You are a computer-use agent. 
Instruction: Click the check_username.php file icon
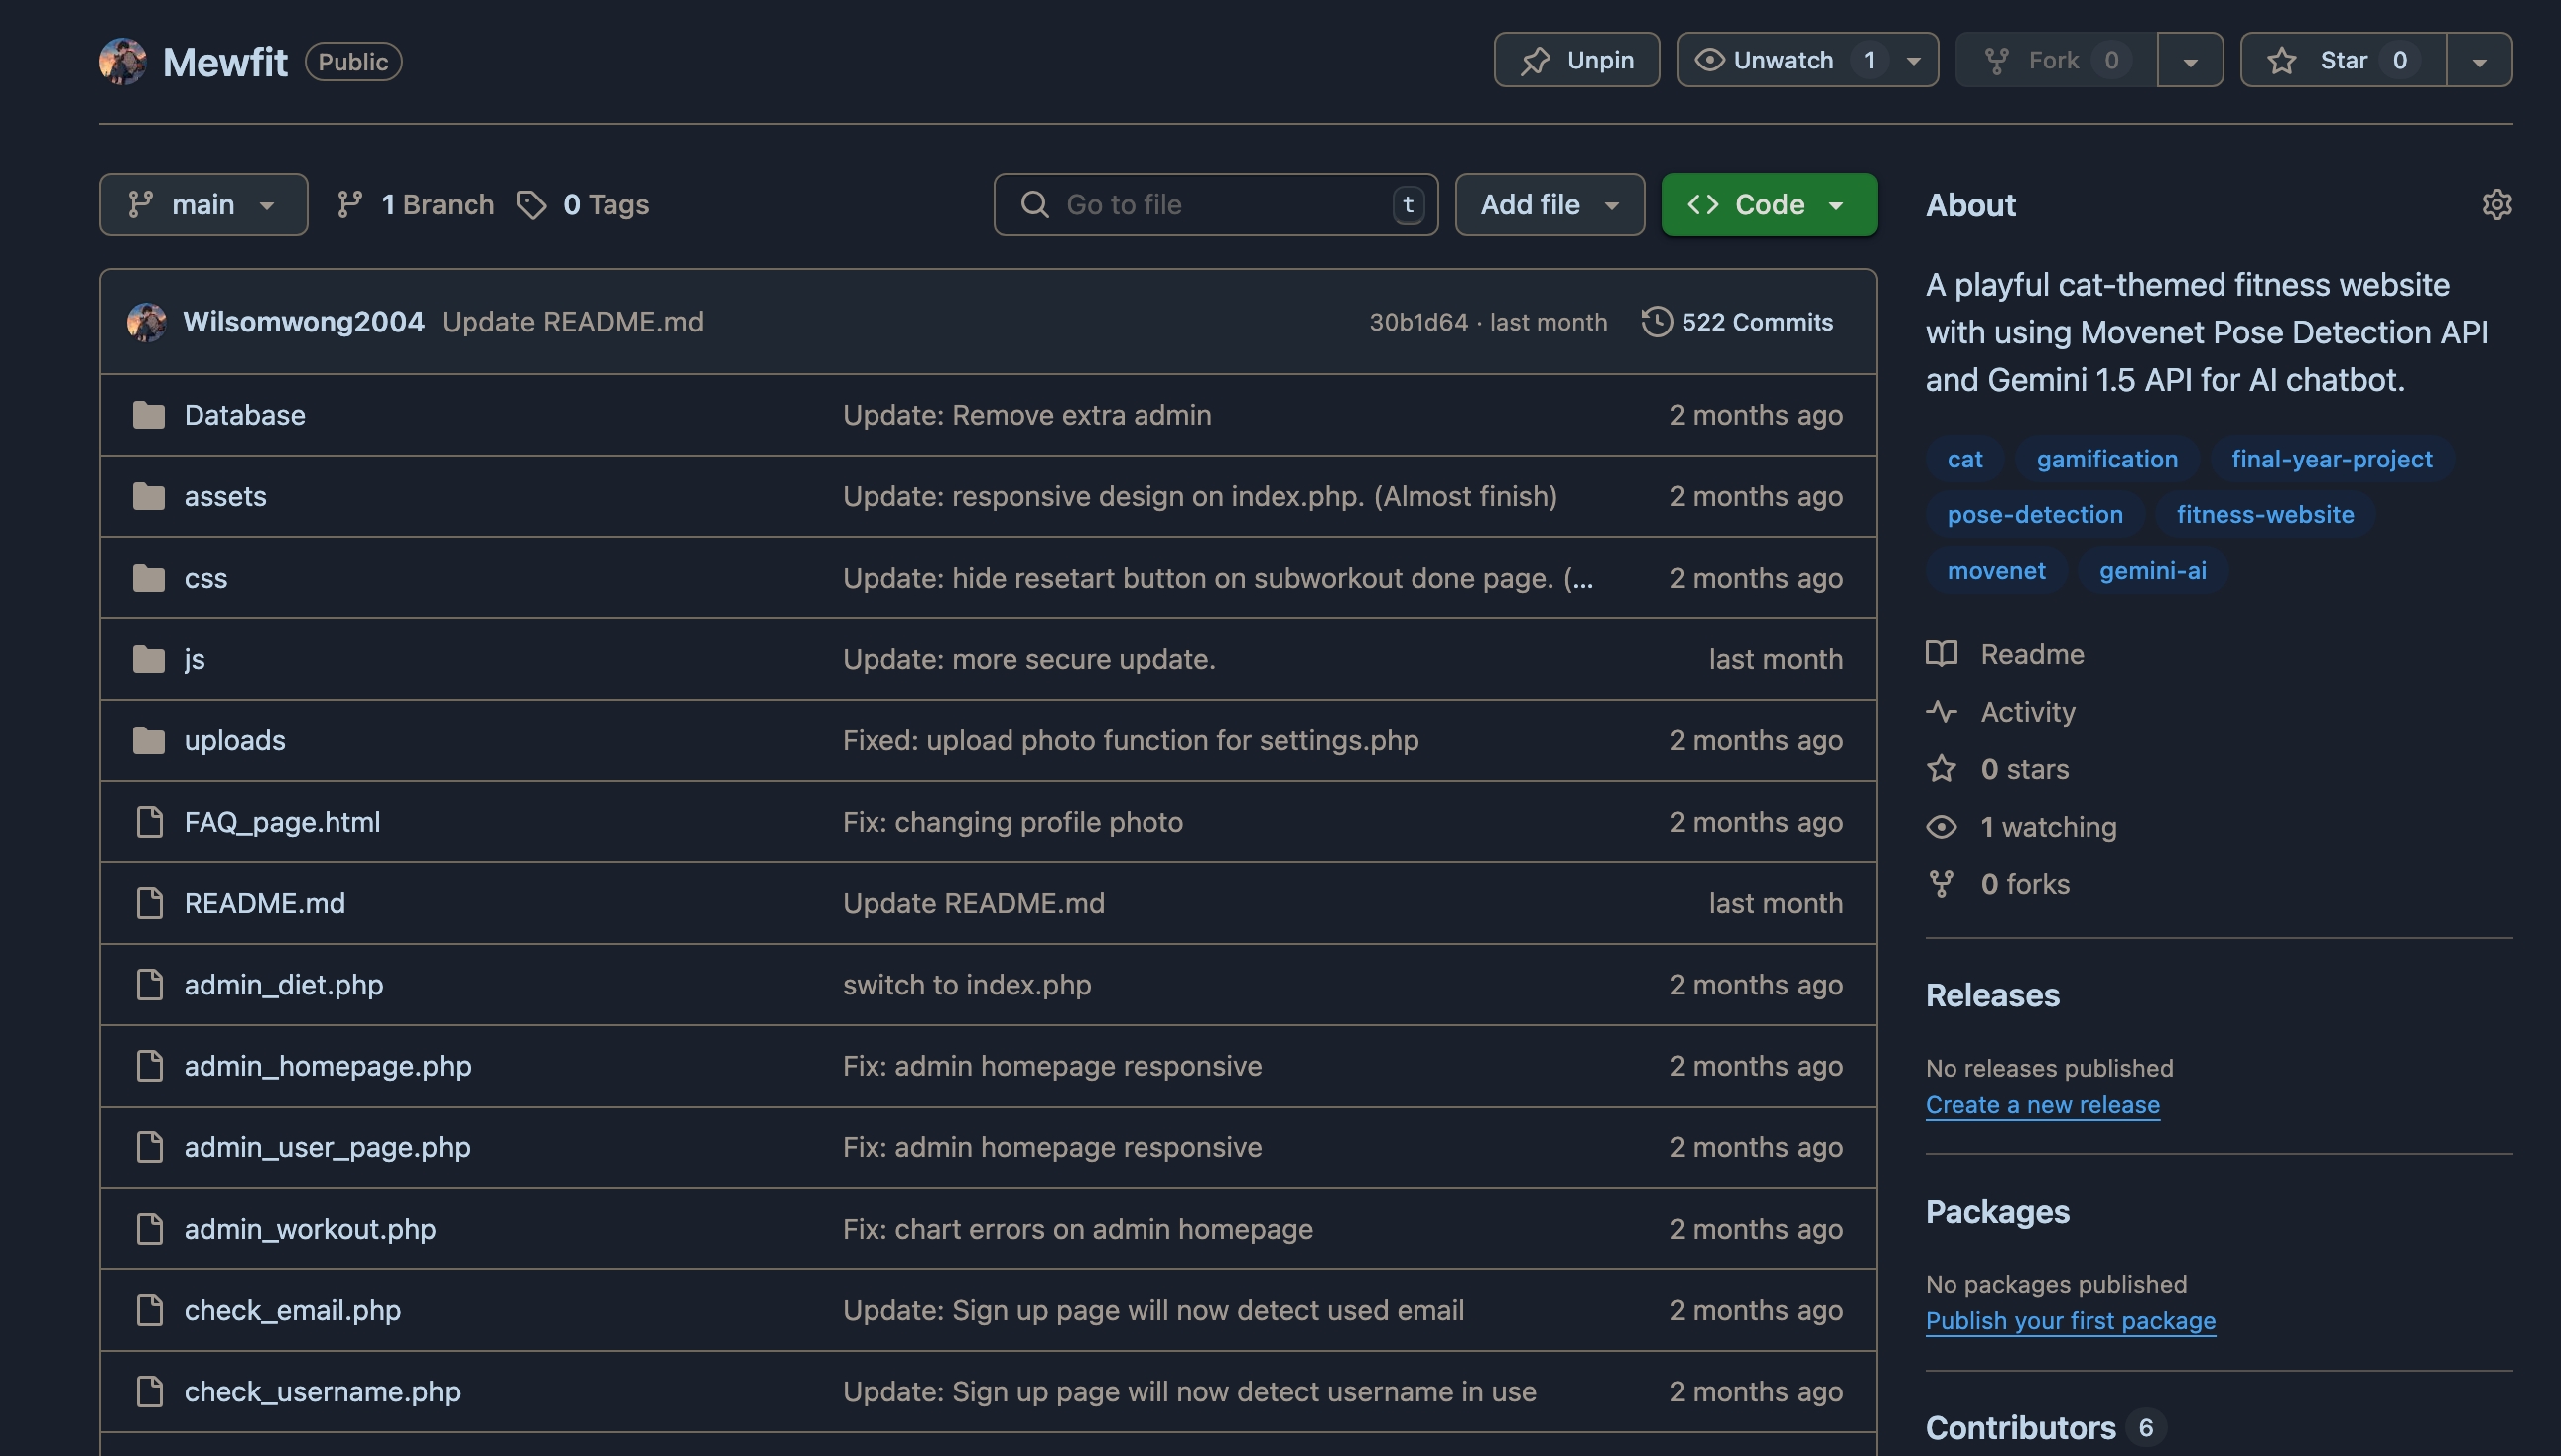pyautogui.click(x=149, y=1392)
